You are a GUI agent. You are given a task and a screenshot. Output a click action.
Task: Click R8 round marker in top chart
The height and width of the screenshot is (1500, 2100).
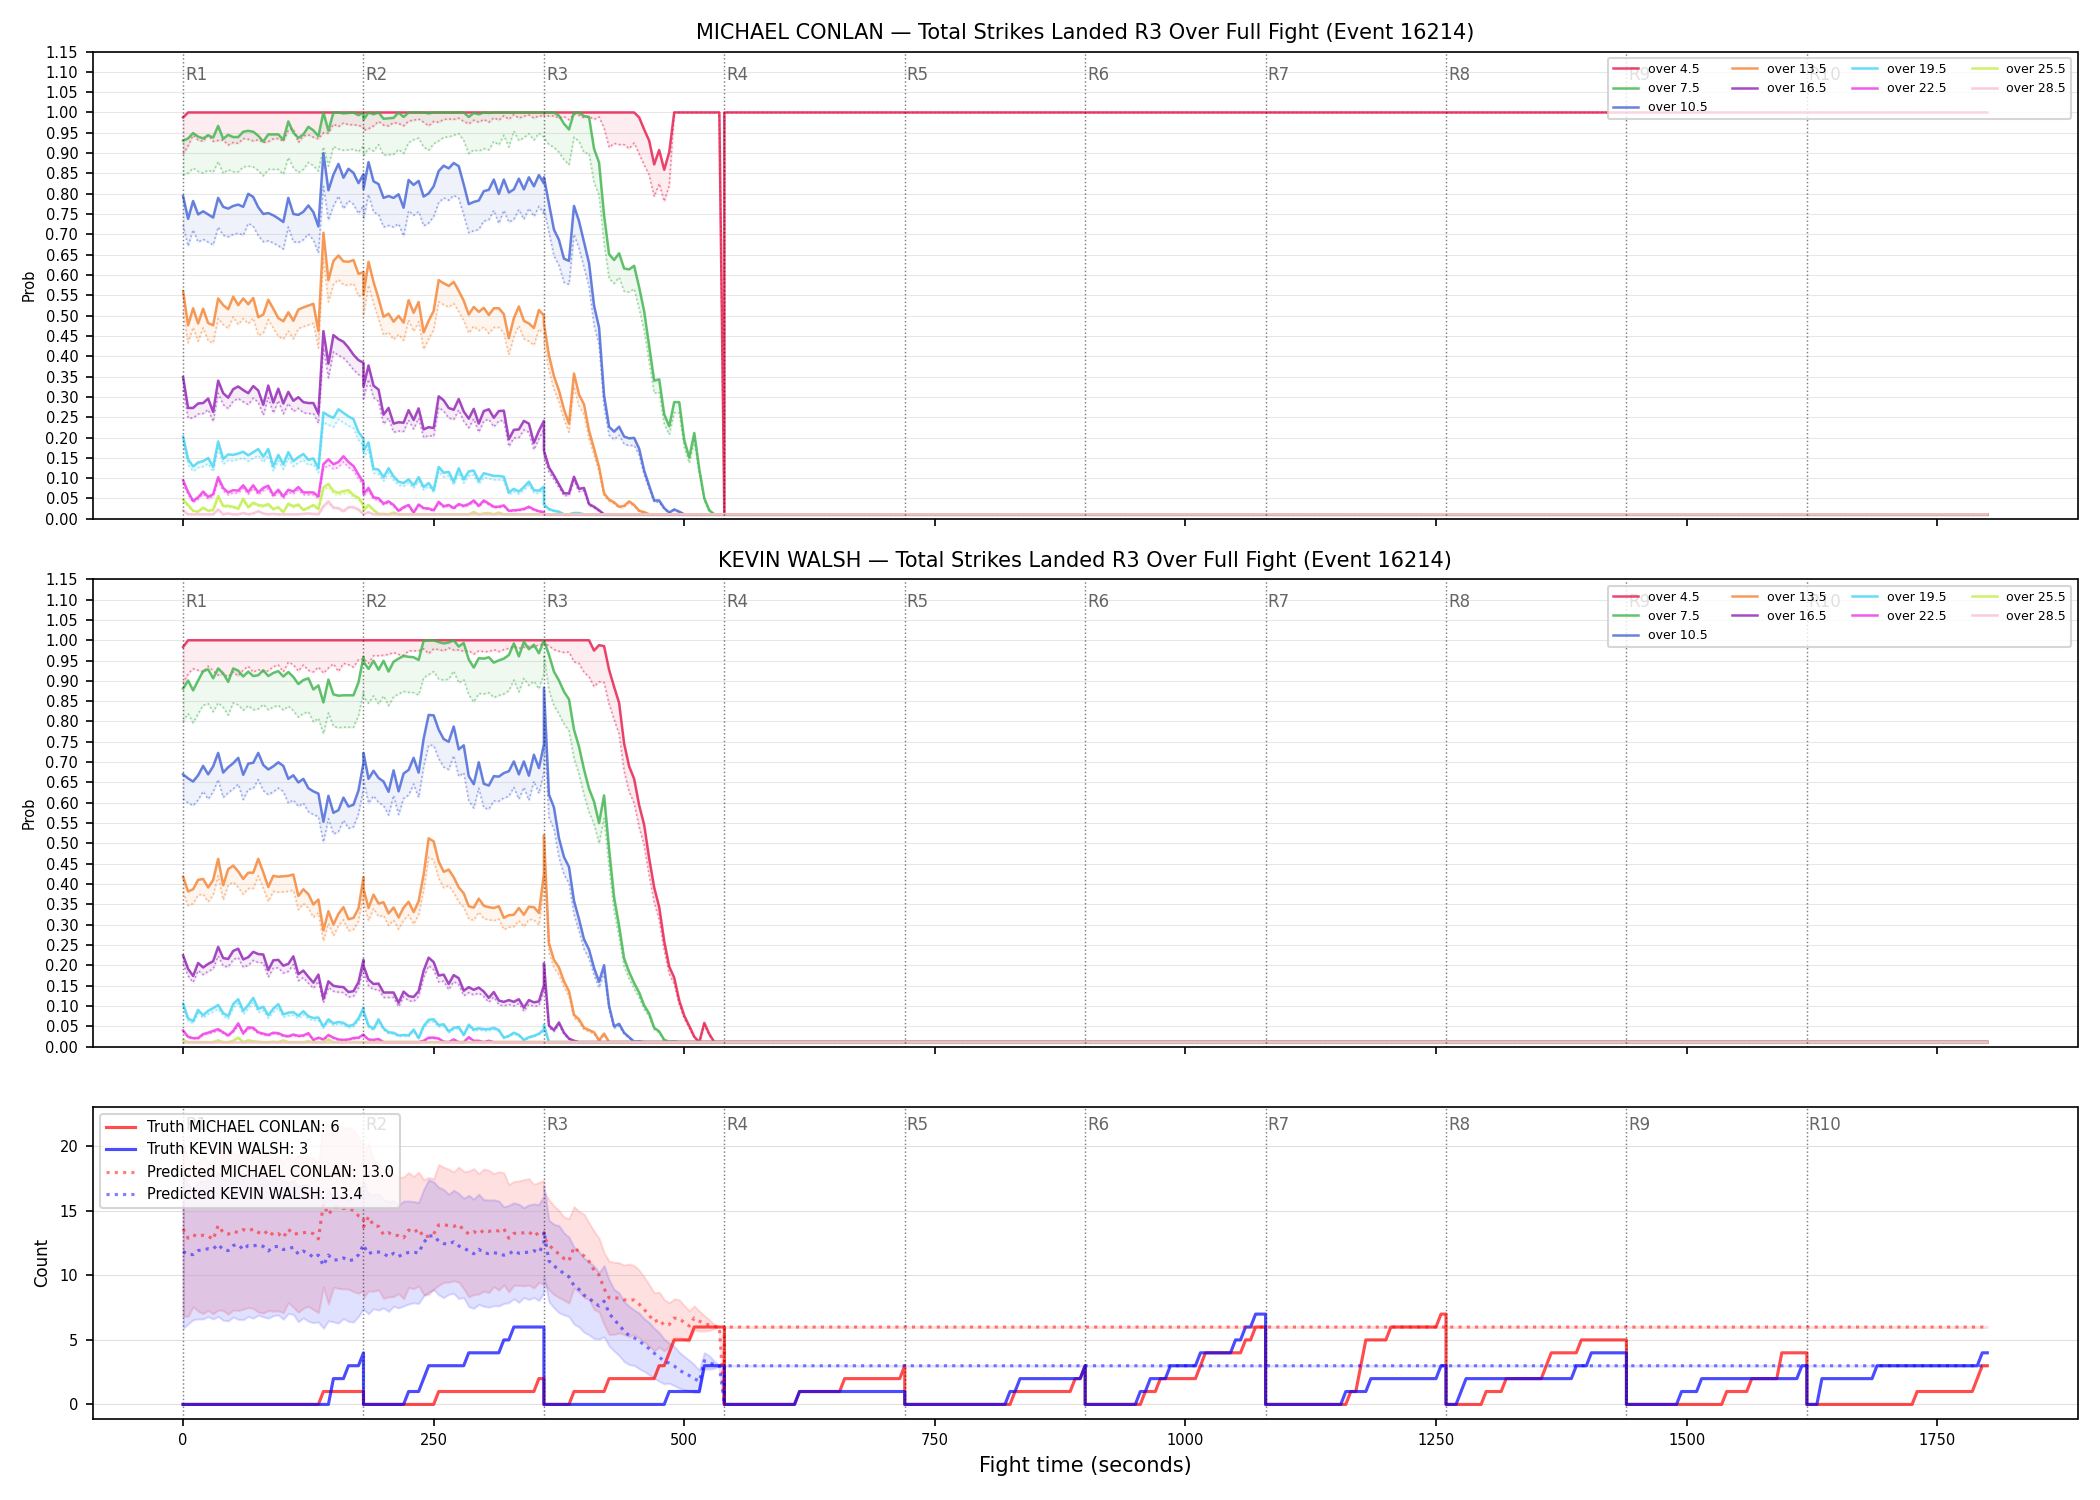[x=1459, y=74]
